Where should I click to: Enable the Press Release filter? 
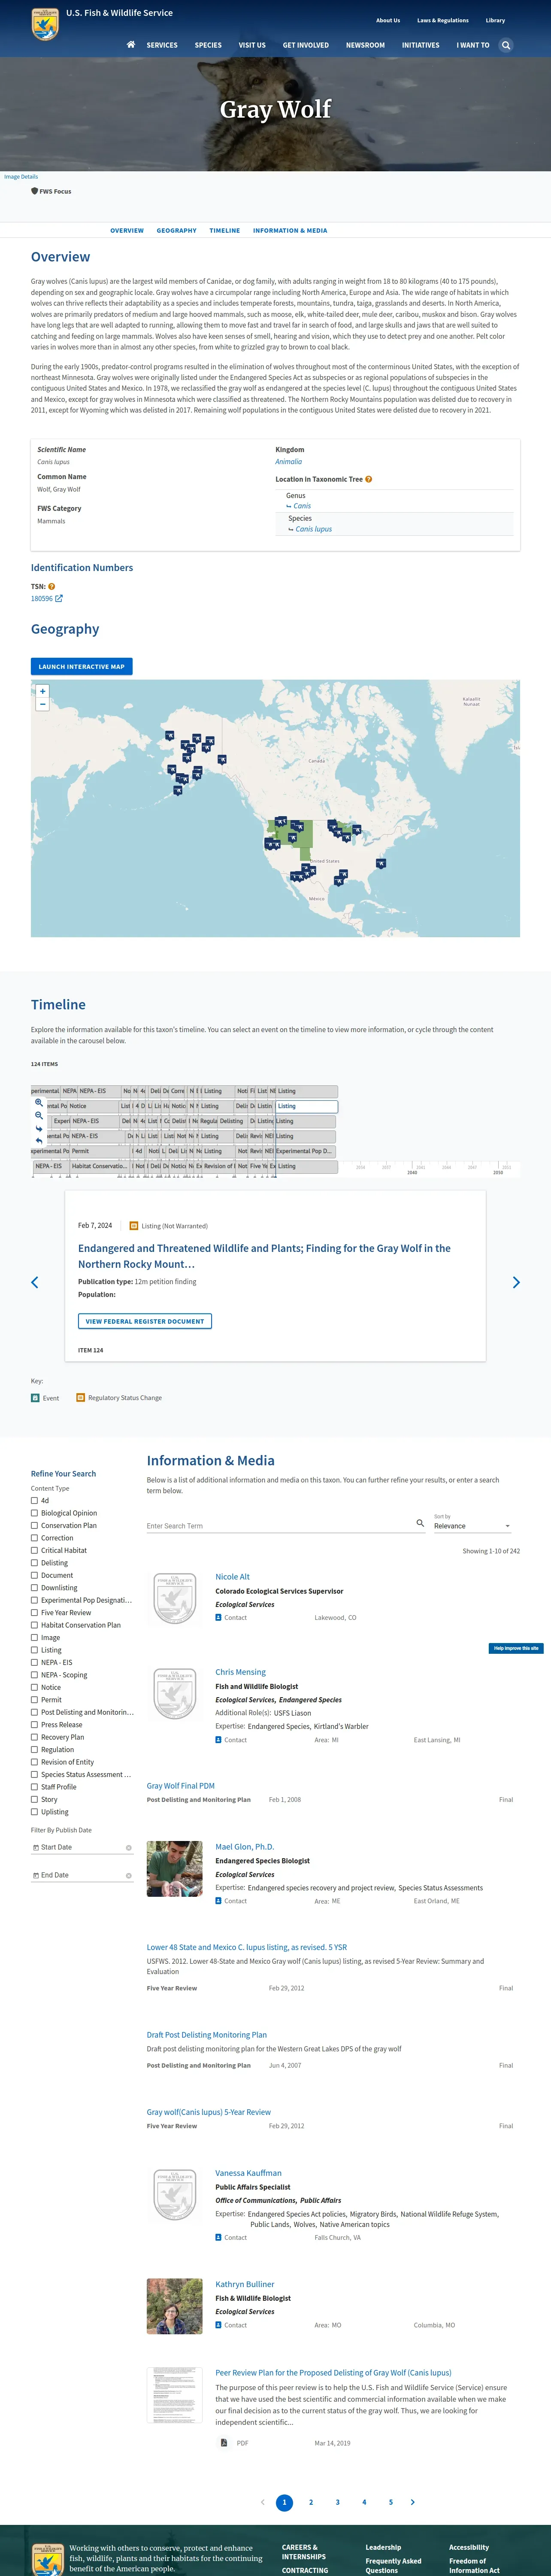pyautogui.click(x=34, y=1725)
